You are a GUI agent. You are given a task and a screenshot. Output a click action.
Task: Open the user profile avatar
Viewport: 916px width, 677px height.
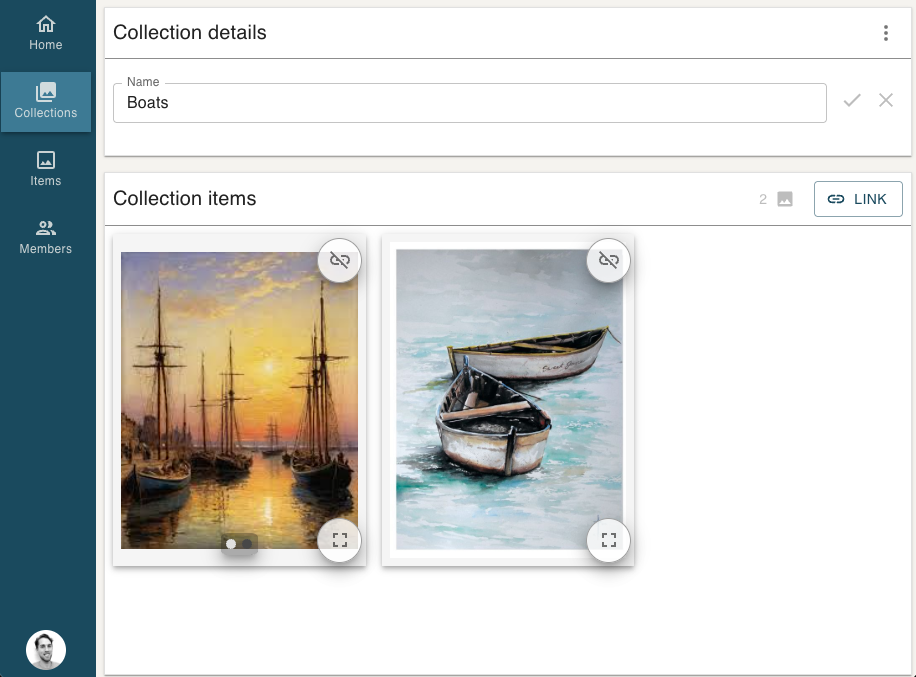(46, 650)
